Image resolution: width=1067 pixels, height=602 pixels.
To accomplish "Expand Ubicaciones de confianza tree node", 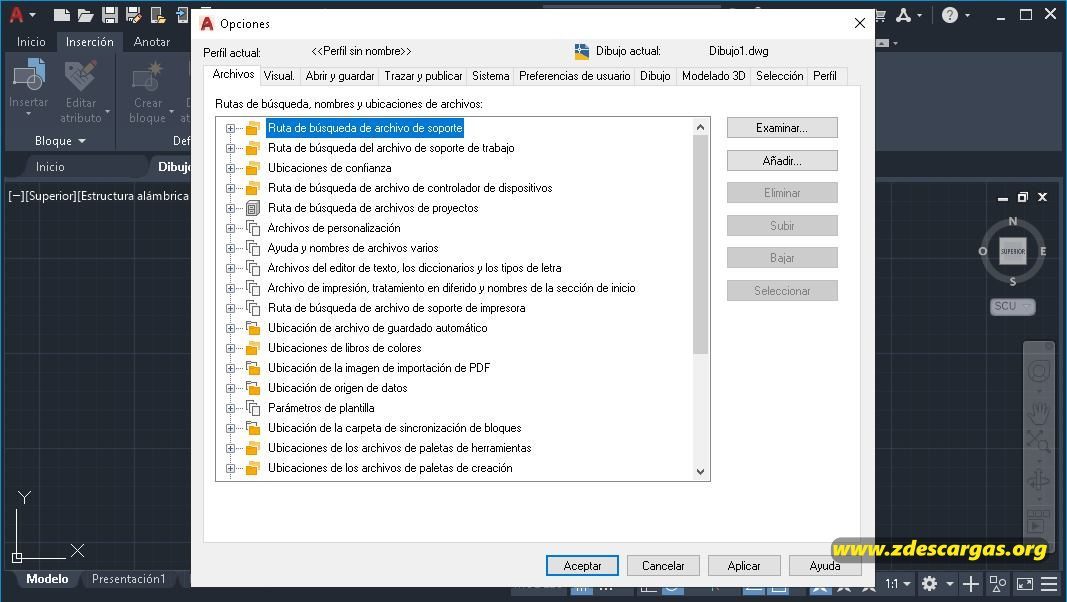I will tap(230, 168).
